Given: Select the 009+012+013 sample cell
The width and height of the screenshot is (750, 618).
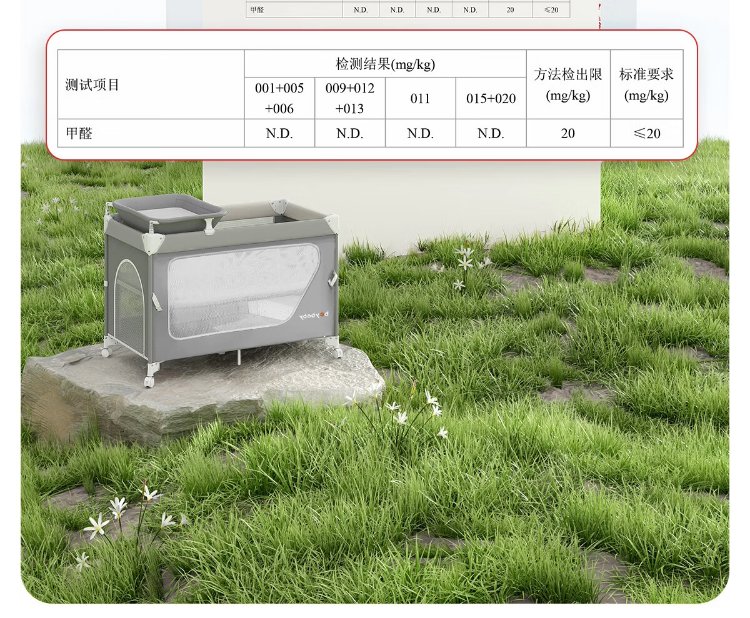Looking at the screenshot, I should pyautogui.click(x=350, y=98).
